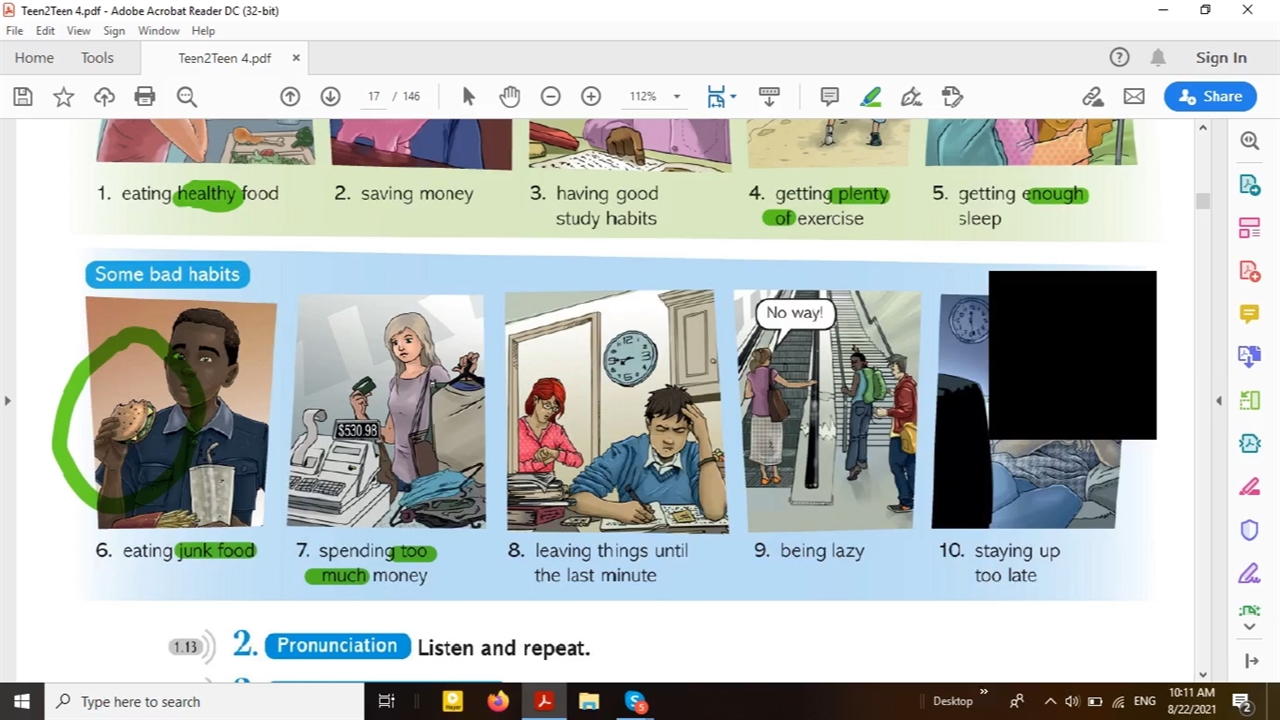
Task: Zoom in with the plus icon
Action: (x=591, y=97)
